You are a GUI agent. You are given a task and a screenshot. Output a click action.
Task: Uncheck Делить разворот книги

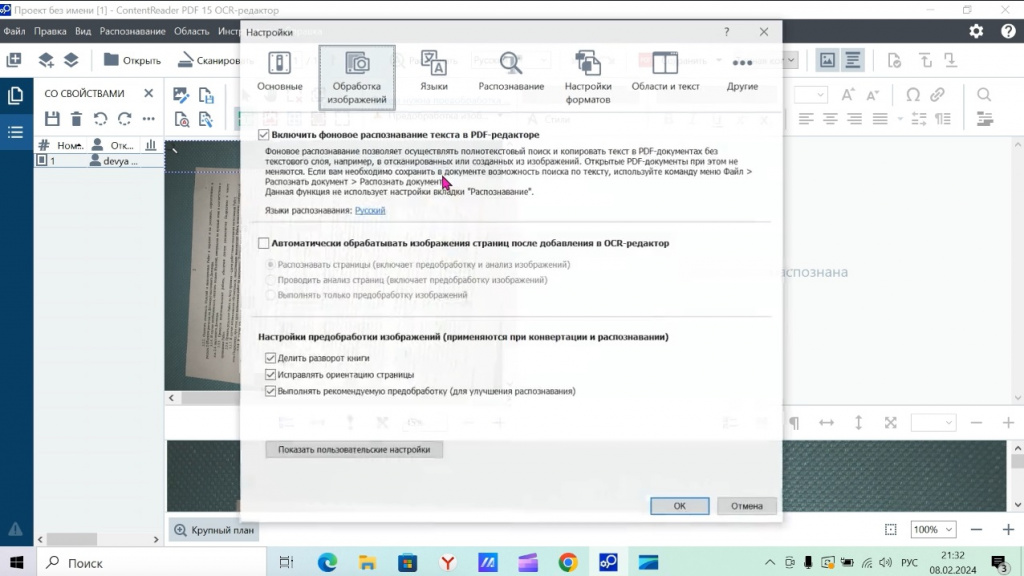click(270, 358)
